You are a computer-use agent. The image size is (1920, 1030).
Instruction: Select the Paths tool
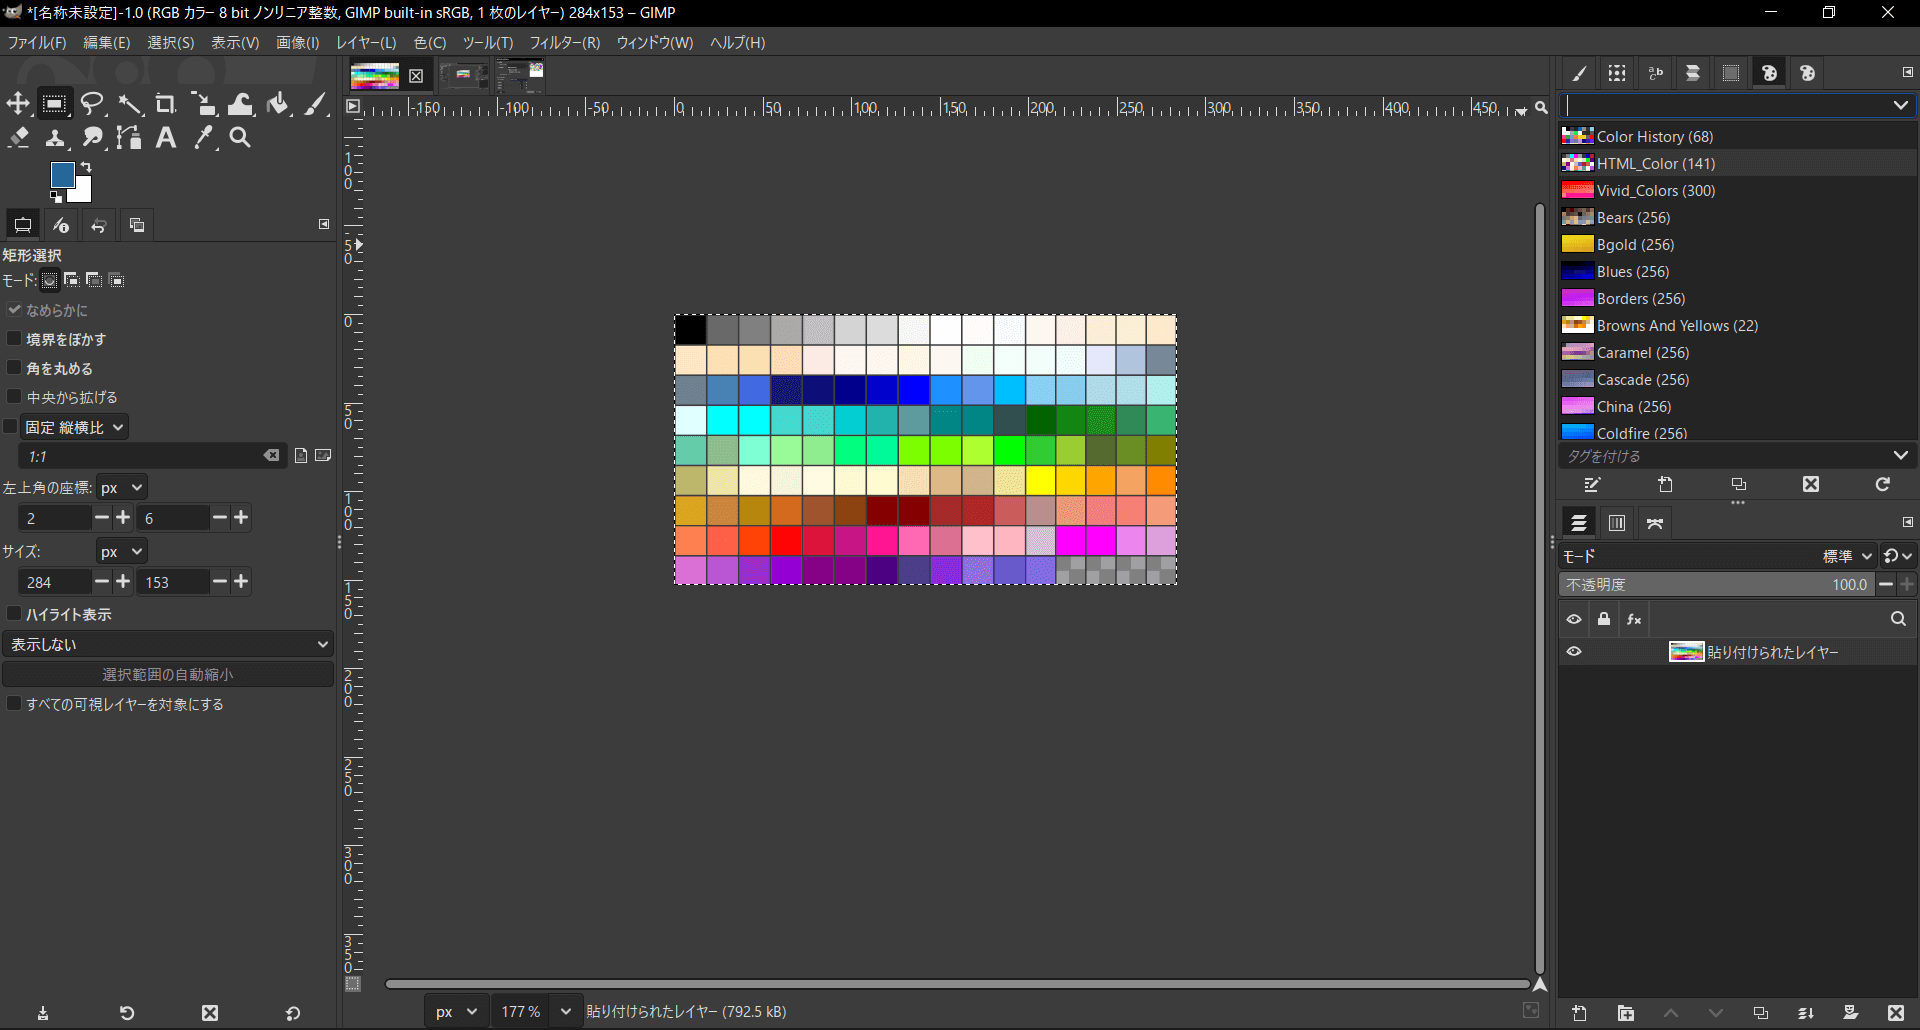(129, 138)
